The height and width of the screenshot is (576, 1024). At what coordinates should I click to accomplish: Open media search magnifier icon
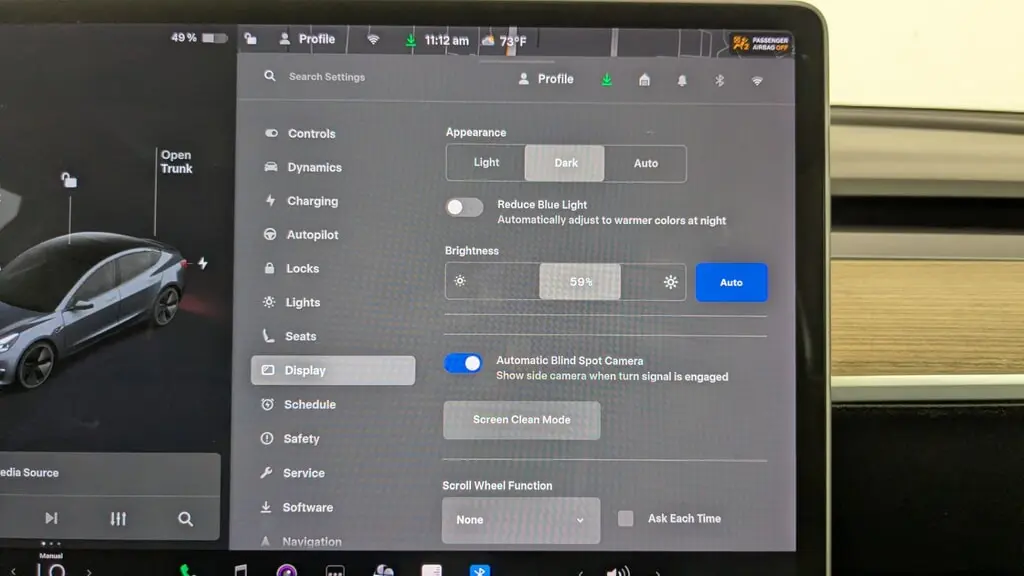[185, 518]
